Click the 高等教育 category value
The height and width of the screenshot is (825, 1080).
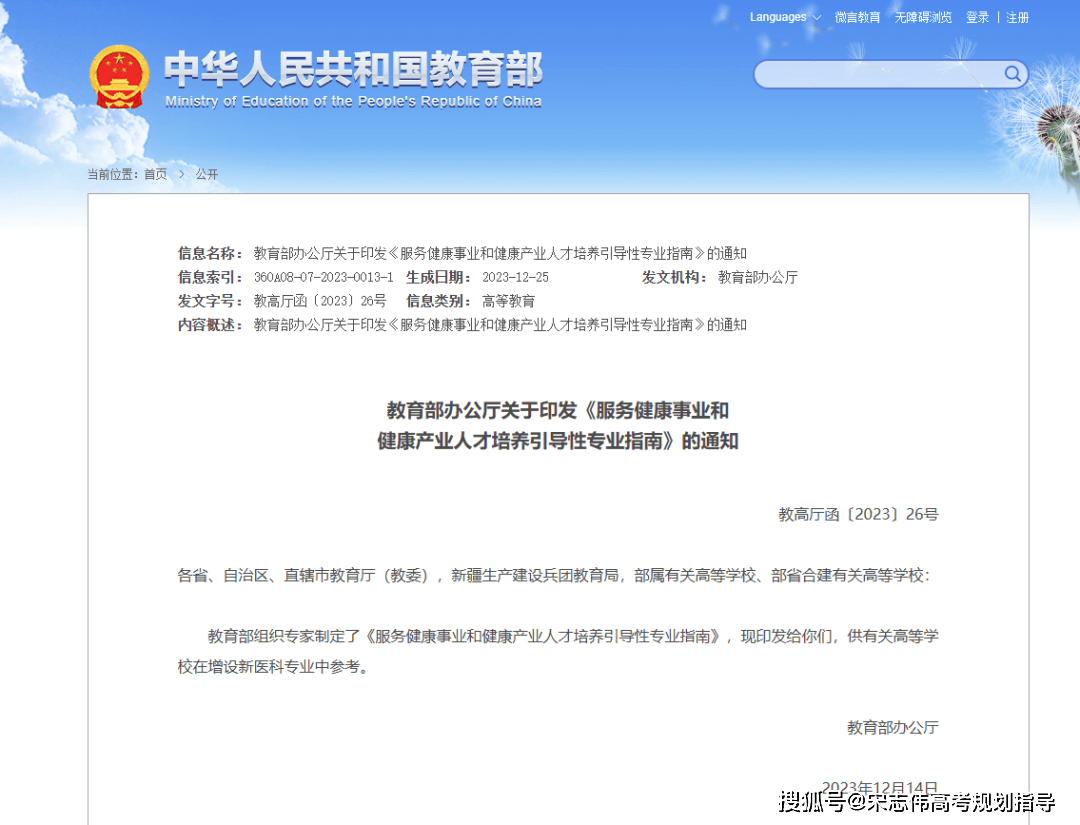click(x=508, y=301)
